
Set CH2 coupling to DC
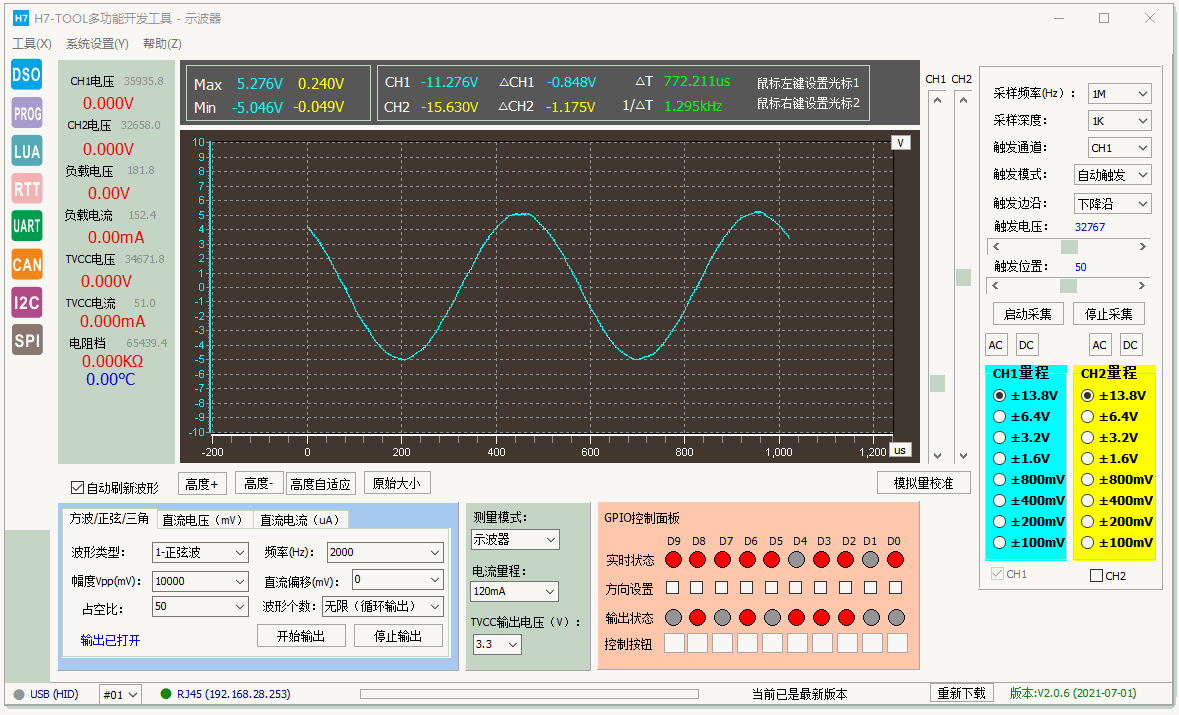[x=1130, y=345]
